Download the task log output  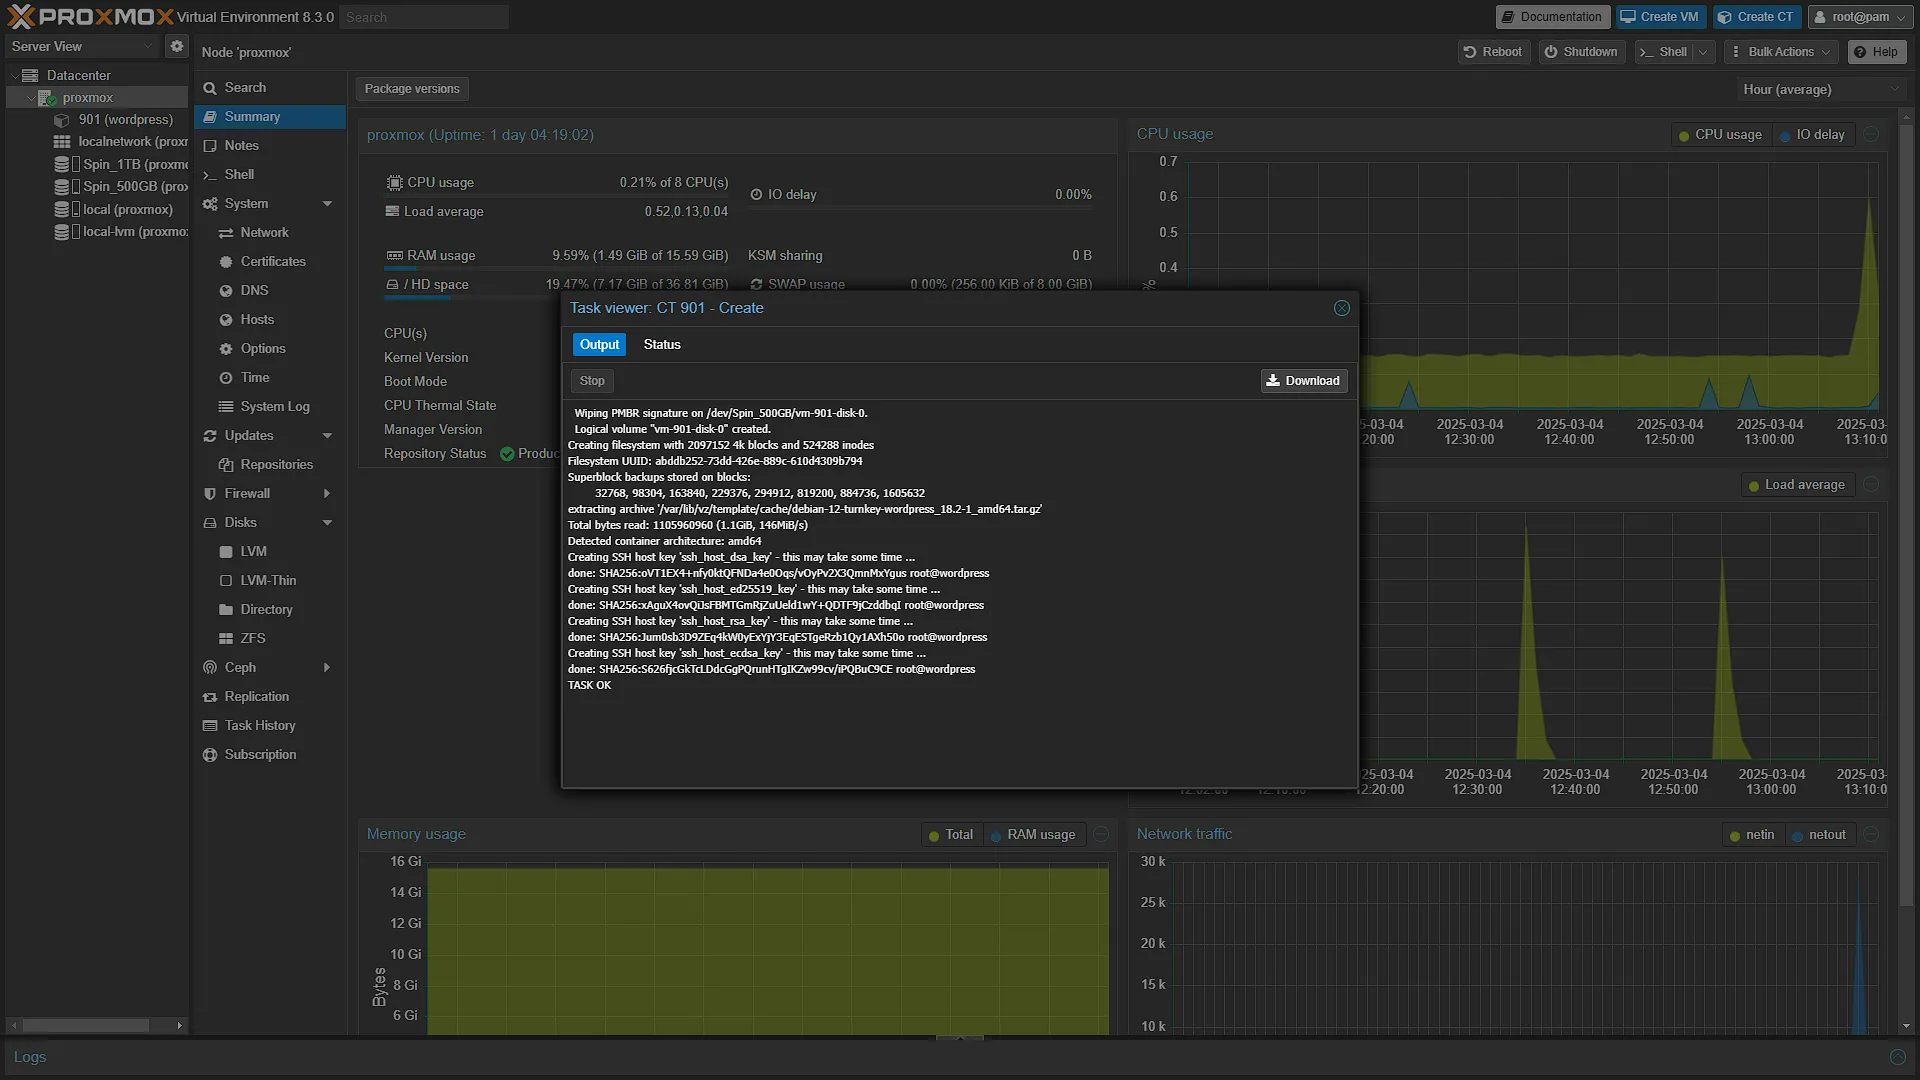(x=1304, y=381)
